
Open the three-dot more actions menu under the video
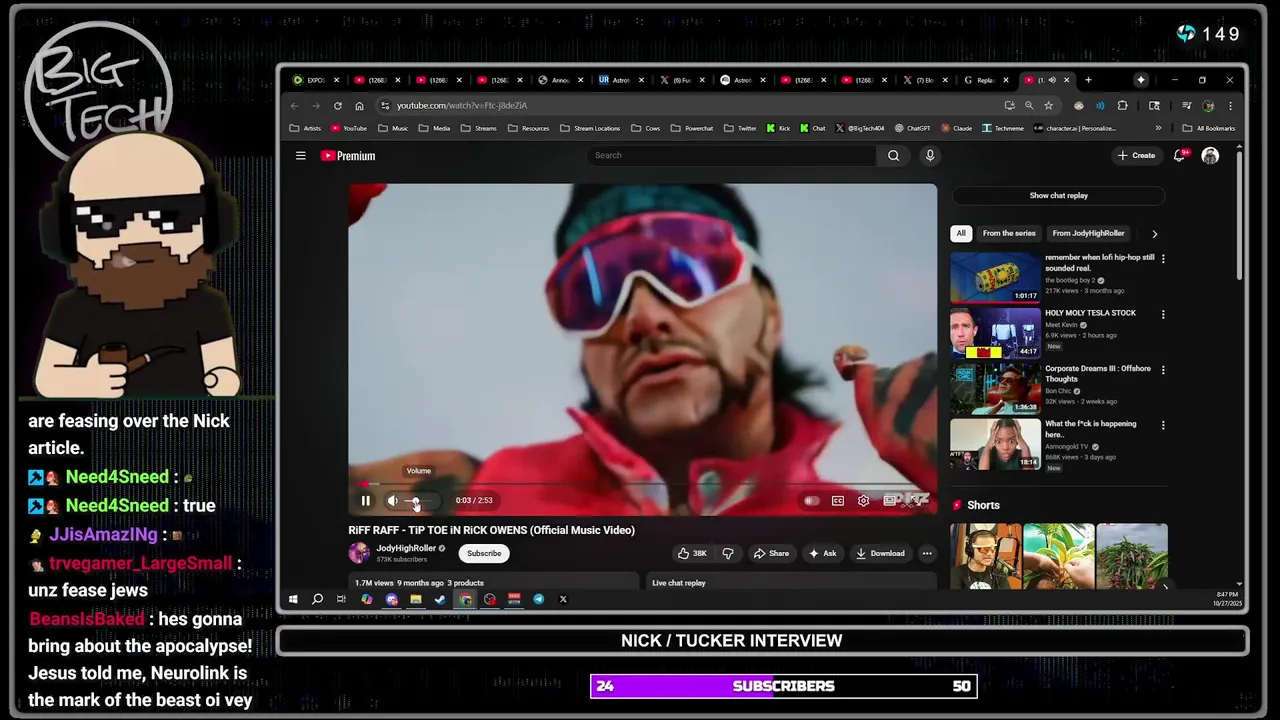927,553
